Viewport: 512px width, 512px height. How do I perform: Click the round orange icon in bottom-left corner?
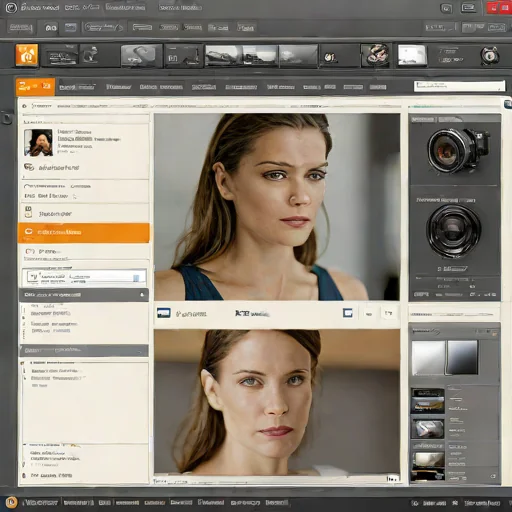(x=12, y=502)
